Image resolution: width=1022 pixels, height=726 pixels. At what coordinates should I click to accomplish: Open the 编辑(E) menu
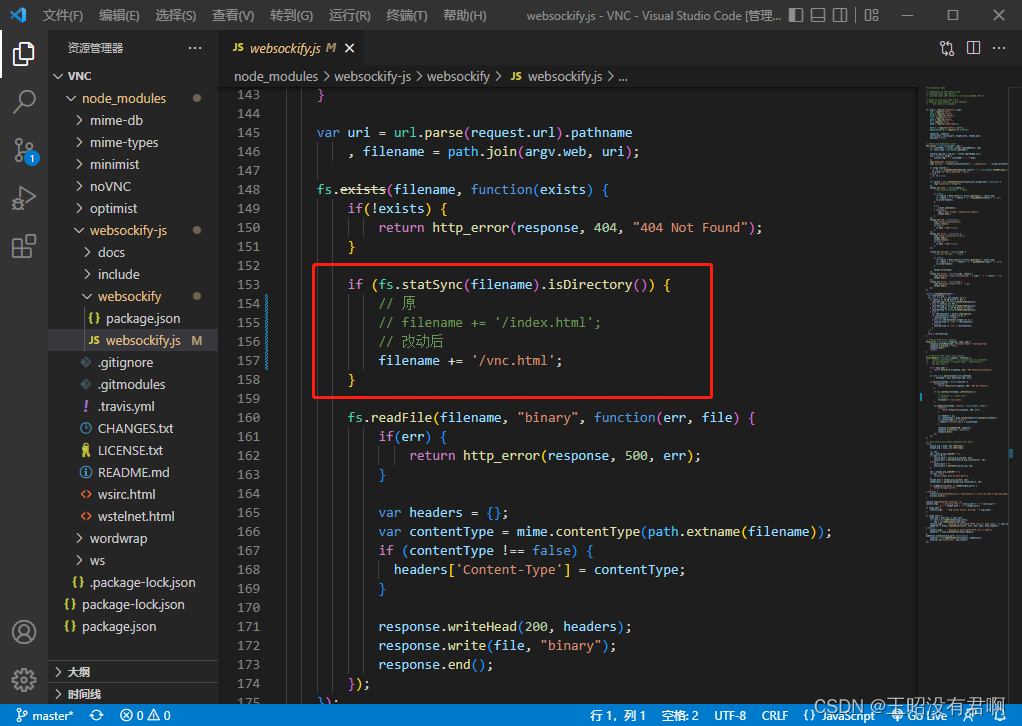(119, 15)
